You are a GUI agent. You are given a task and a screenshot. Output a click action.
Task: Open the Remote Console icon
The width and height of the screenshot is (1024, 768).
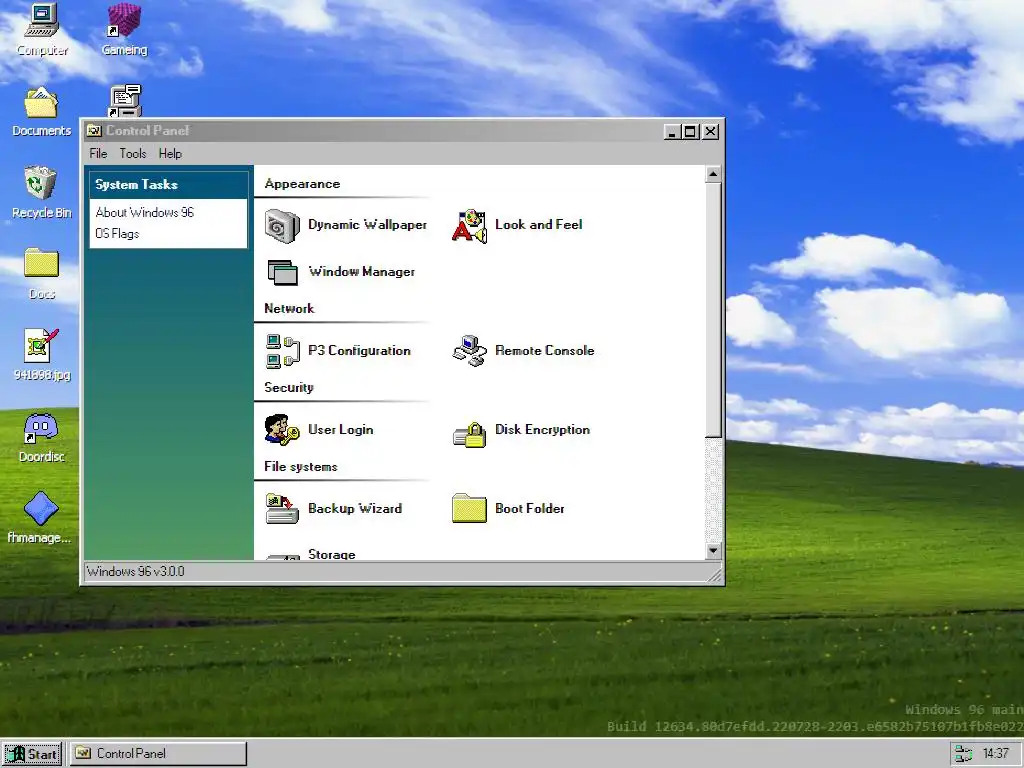tap(469, 351)
